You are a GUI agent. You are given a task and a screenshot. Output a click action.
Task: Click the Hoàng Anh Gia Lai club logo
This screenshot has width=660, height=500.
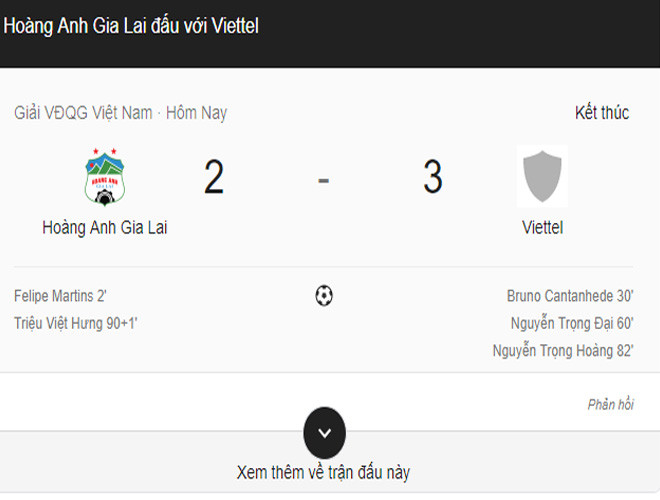[104, 178]
